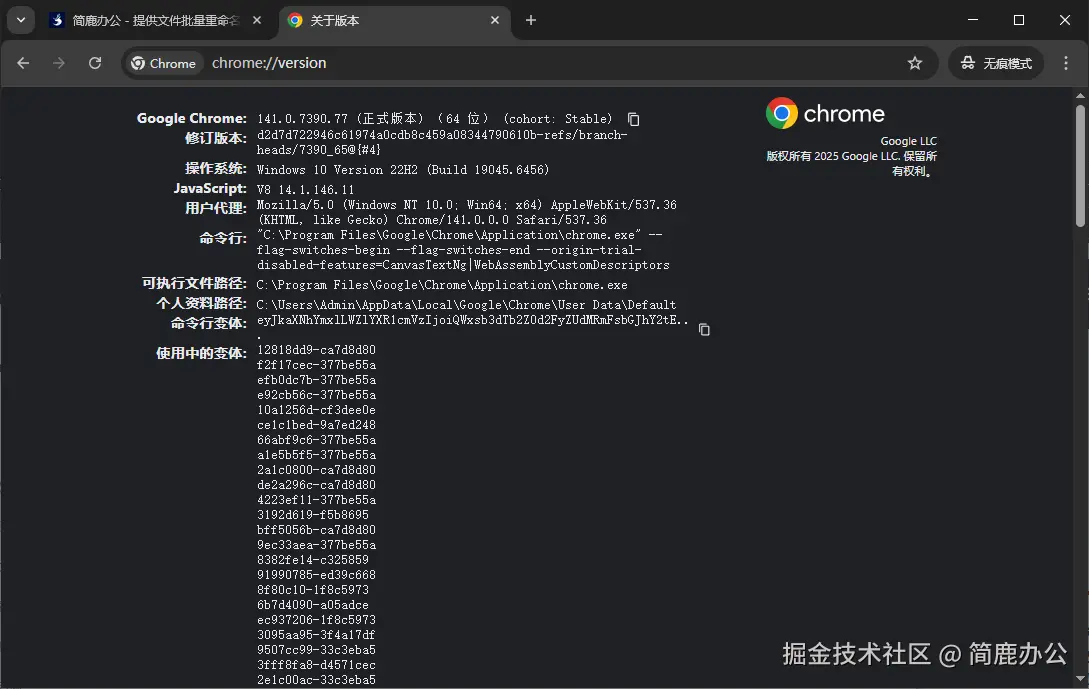
Task: Click variation a1e5b5f5-377be55a
Action: (x=316, y=455)
